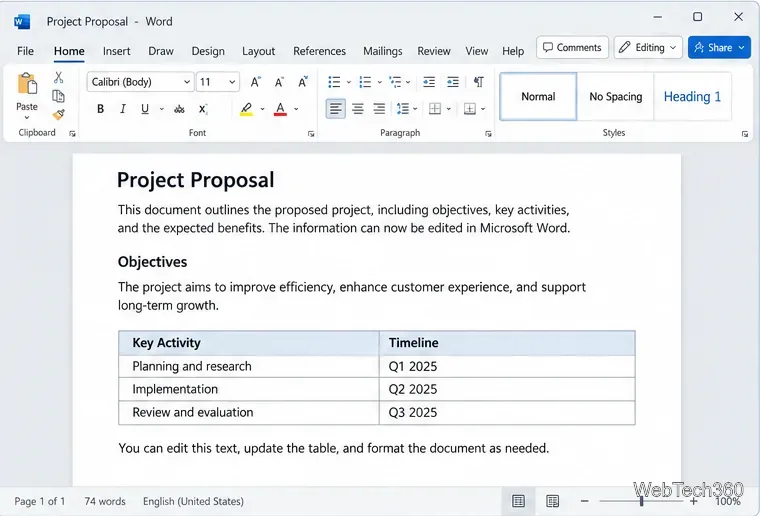Expand the Paste options arrow
760x516 pixels.
(27, 118)
